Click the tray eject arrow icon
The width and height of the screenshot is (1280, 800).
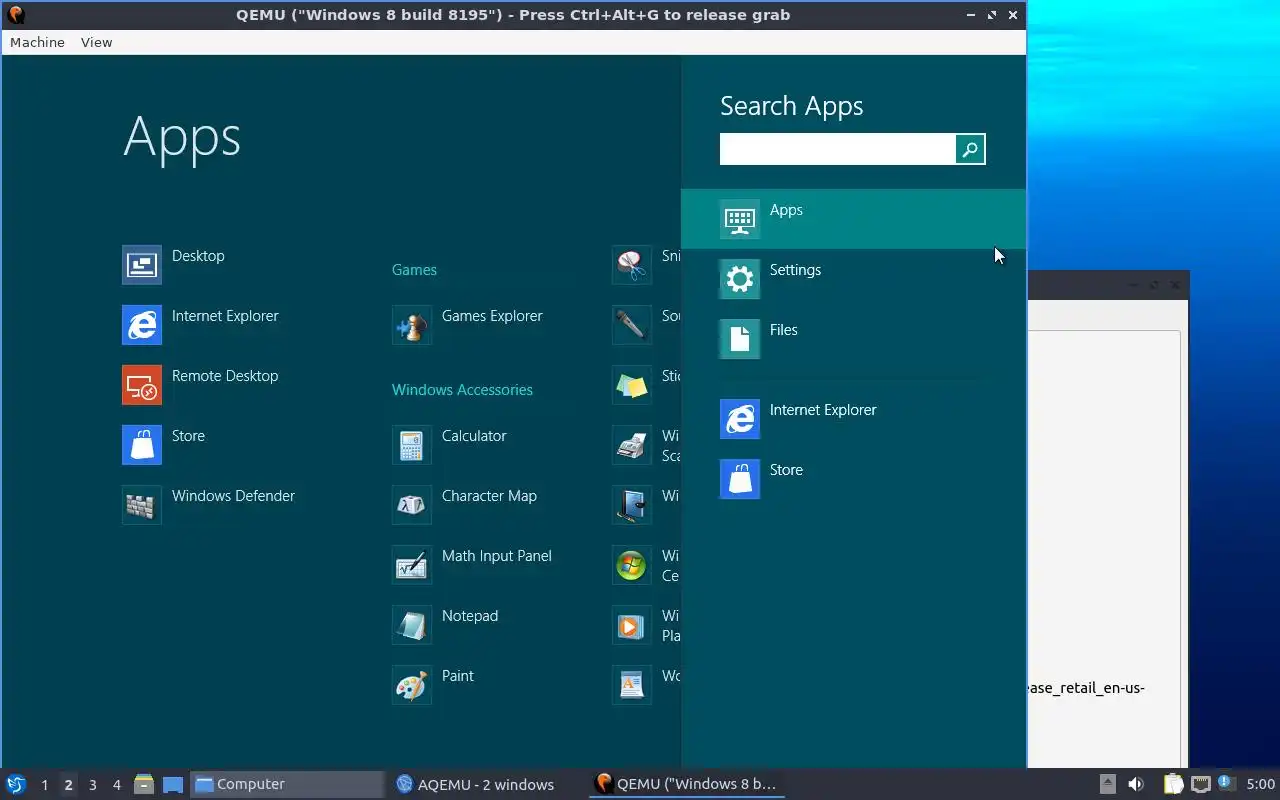(x=1108, y=784)
